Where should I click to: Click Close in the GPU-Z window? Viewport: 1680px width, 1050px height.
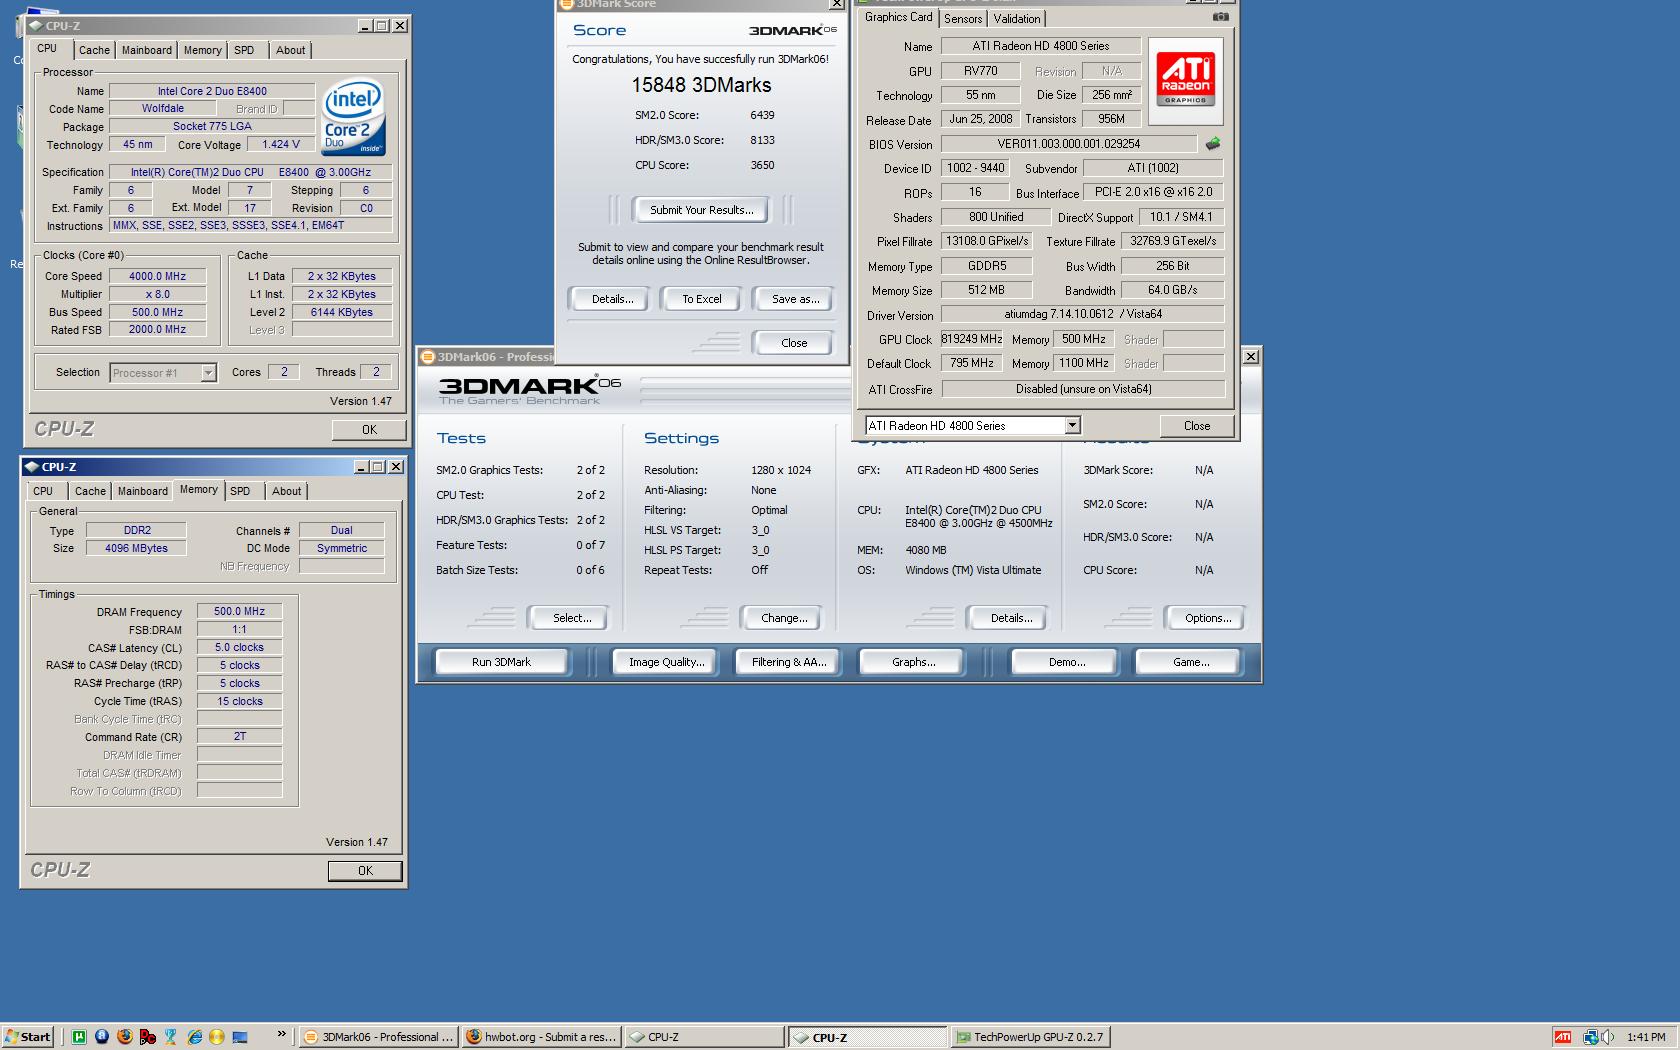point(1197,426)
